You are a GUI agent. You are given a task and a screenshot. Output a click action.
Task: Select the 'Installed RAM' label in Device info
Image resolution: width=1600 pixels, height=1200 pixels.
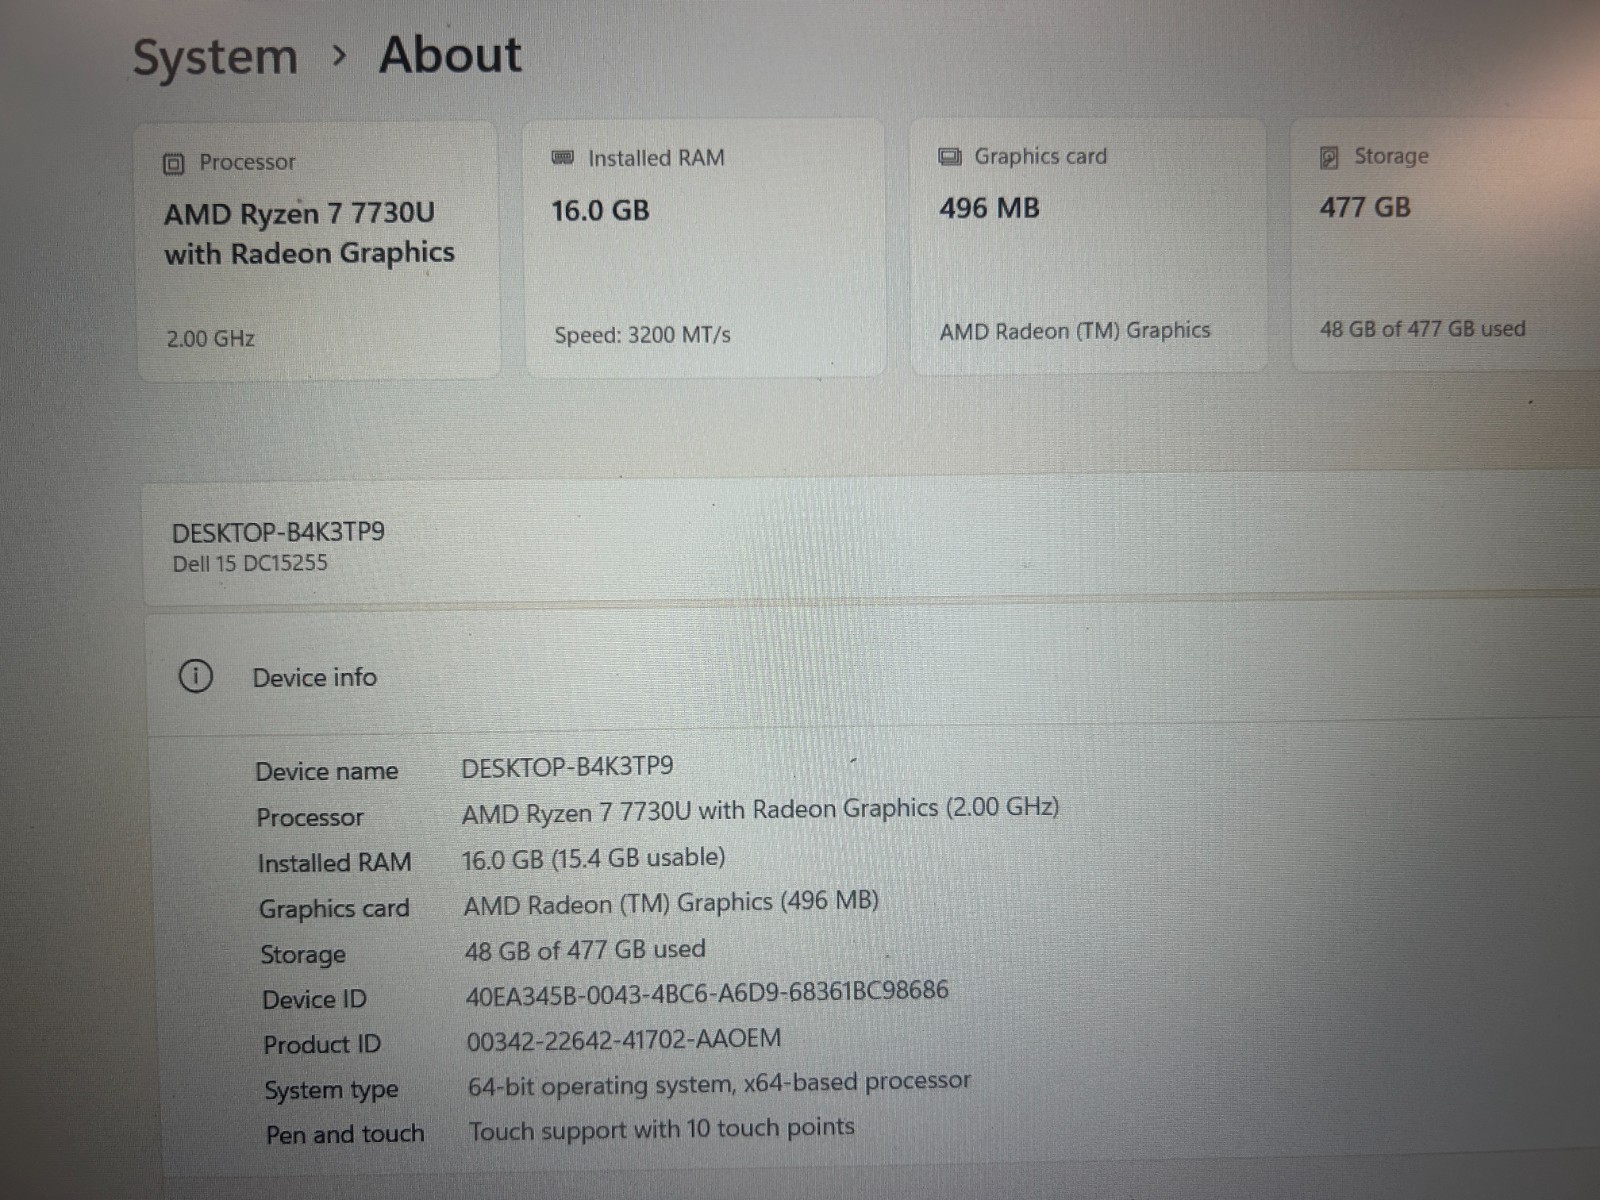click(334, 863)
